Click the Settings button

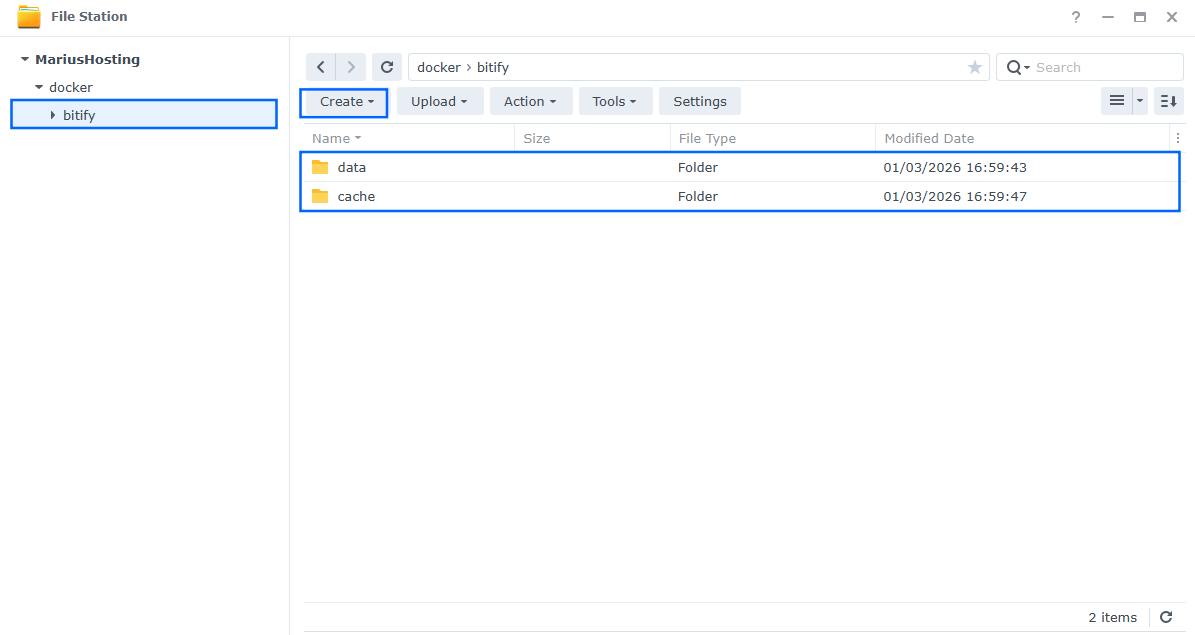point(699,101)
